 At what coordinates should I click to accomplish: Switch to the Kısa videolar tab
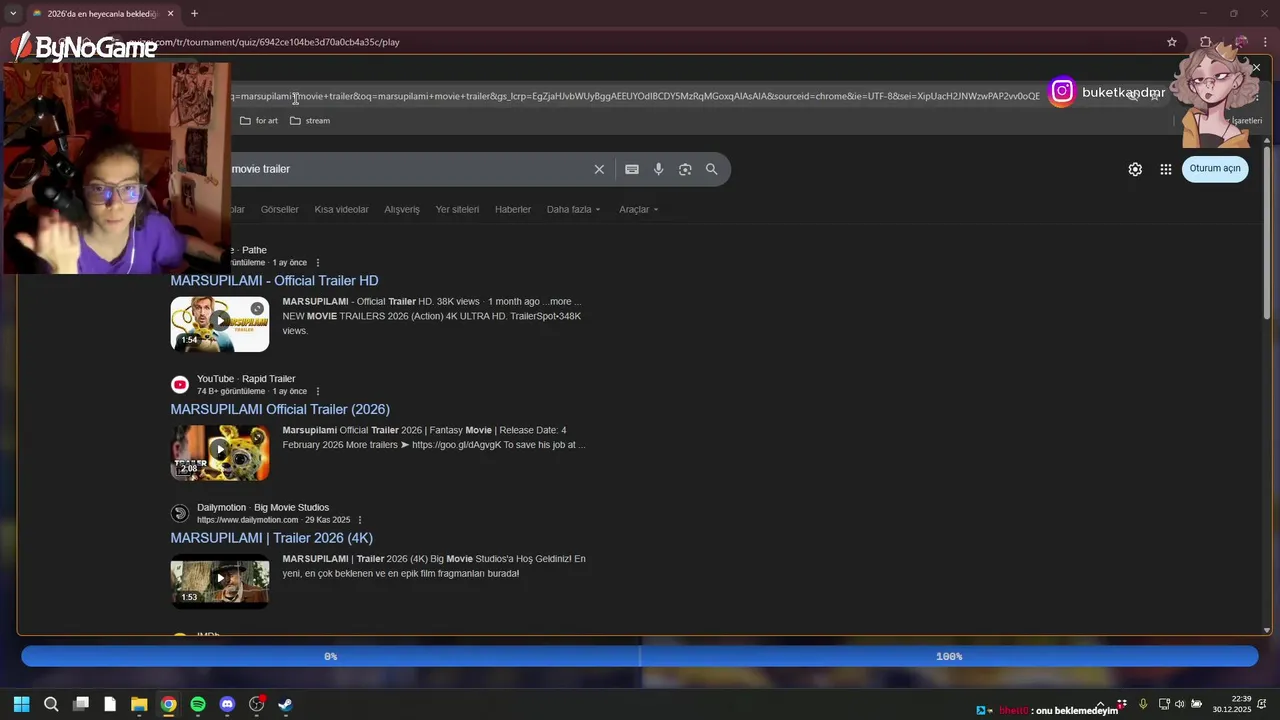click(x=342, y=210)
